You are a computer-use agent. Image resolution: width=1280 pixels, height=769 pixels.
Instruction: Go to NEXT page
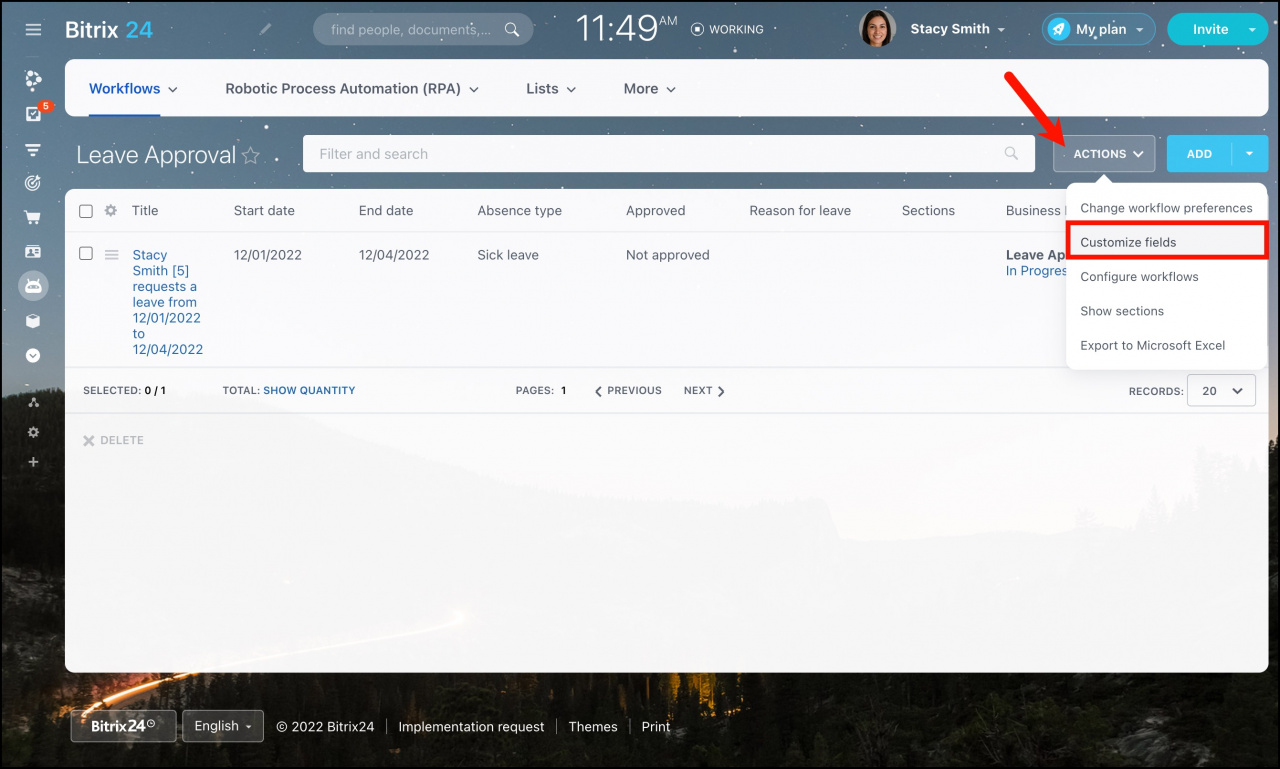(705, 391)
